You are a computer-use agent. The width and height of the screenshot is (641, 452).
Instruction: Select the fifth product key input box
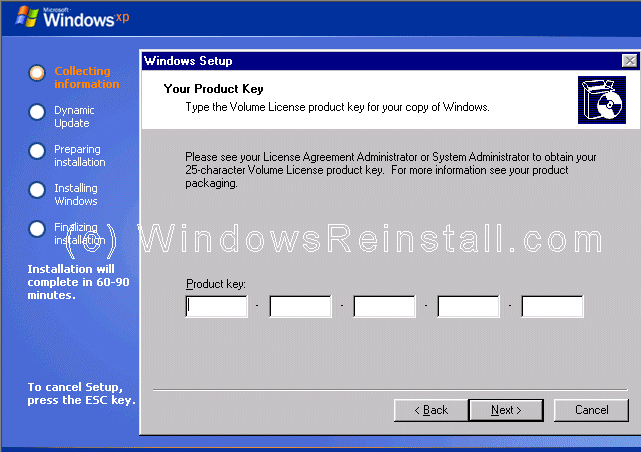(552, 307)
